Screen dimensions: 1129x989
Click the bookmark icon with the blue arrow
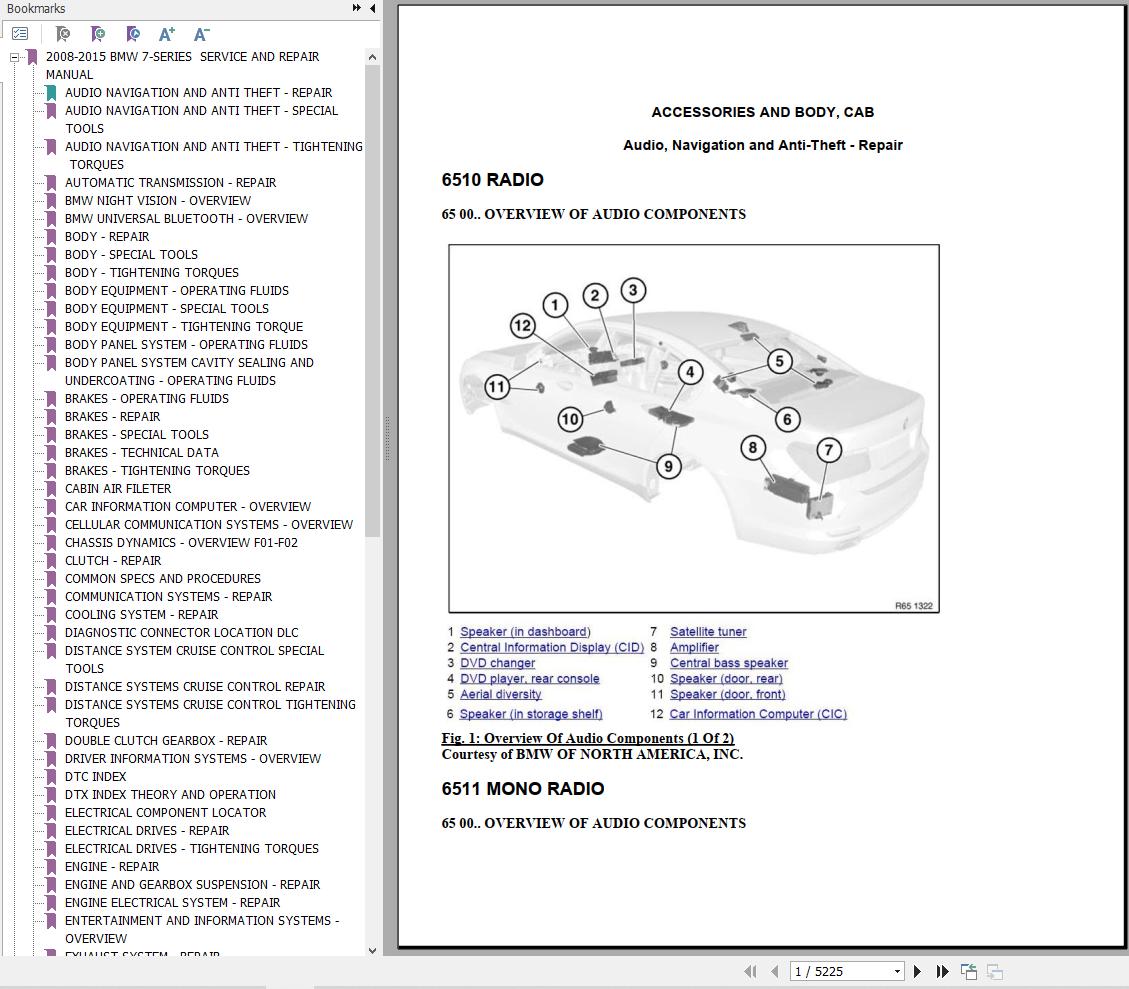(x=132, y=34)
